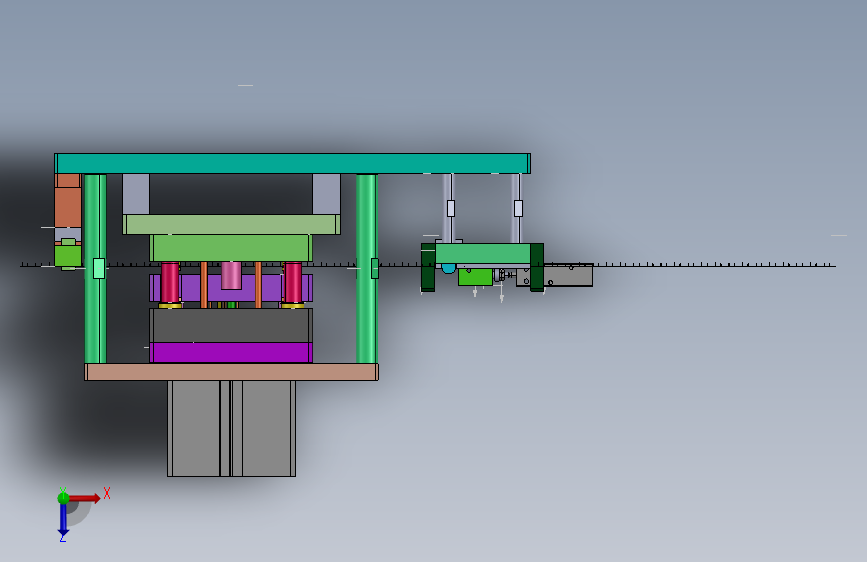Viewport: 867px width, 562px height.
Task: Select the right thin orange pin
Action: pyautogui.click(x=258, y=285)
